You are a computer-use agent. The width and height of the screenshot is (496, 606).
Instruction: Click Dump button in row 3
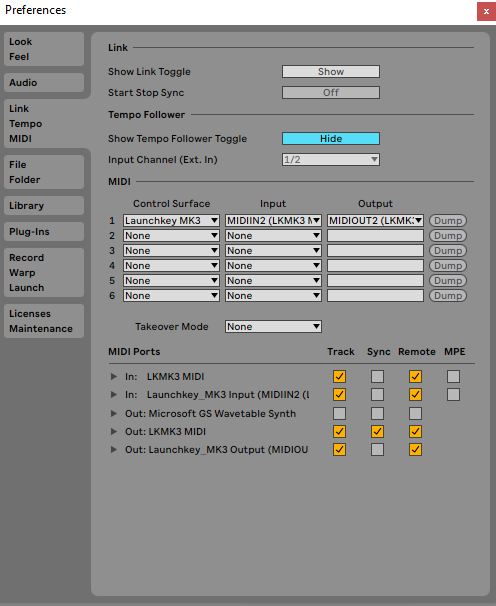coord(448,251)
